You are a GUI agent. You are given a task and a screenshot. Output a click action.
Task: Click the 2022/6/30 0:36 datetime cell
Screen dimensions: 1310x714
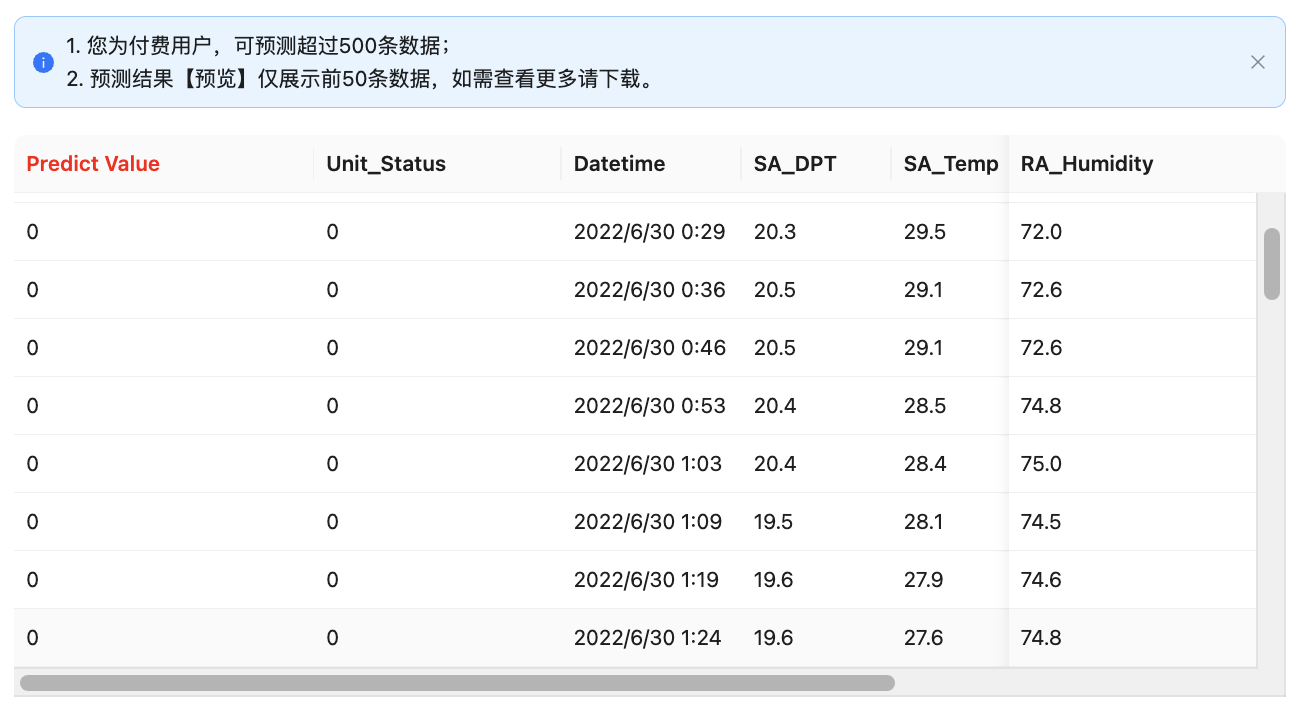pyautogui.click(x=649, y=290)
